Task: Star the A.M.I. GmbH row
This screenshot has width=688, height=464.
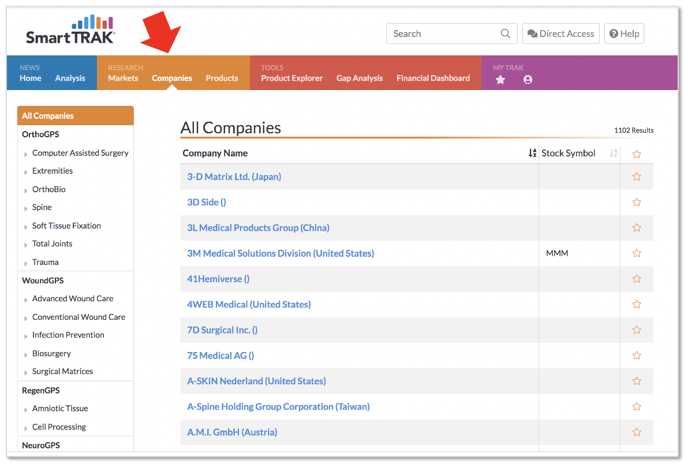Action: coord(637,432)
